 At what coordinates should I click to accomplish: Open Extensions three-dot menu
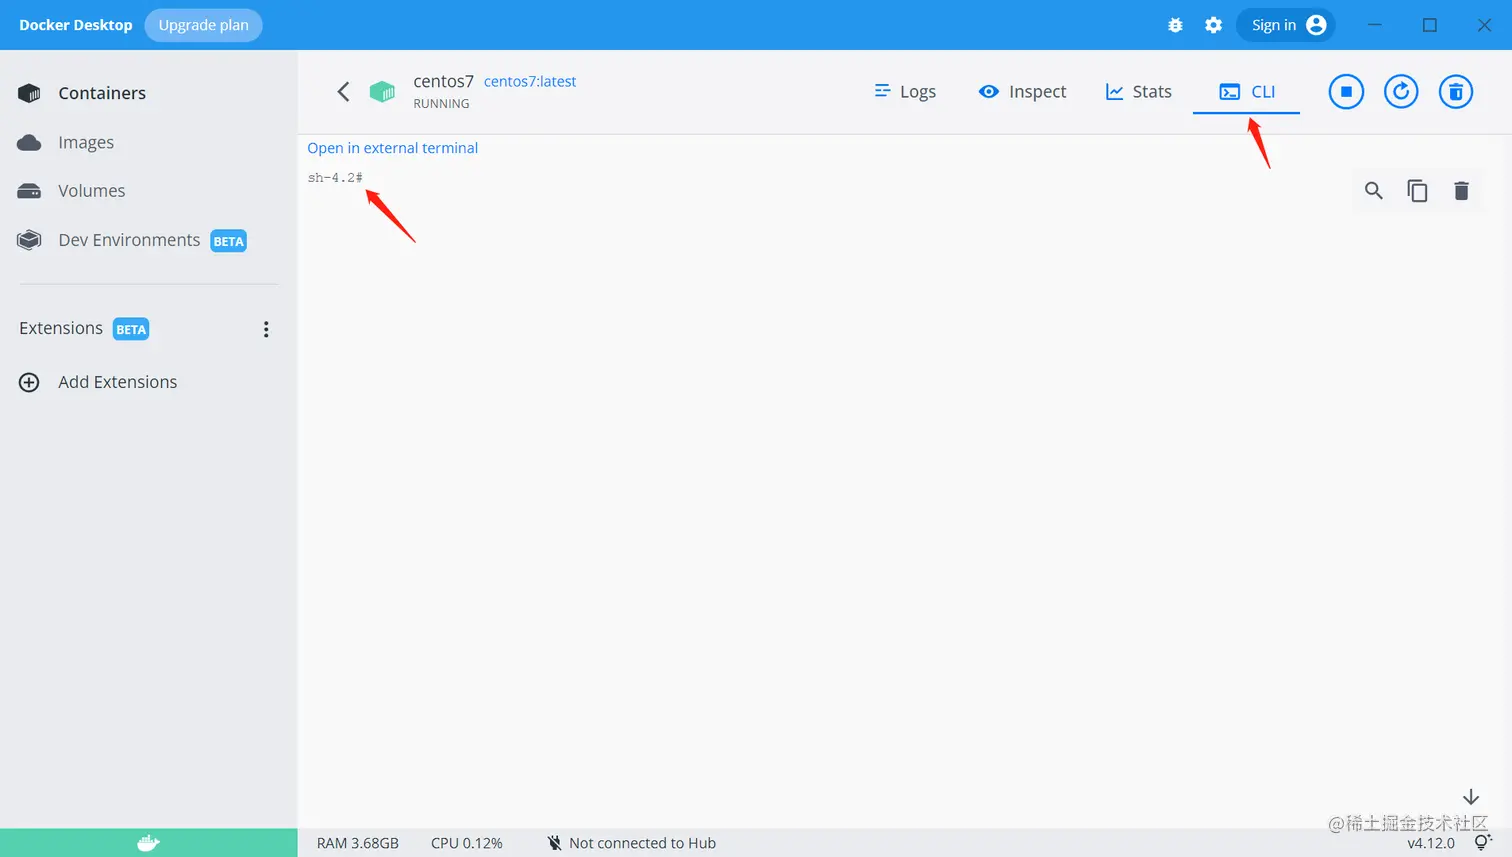click(x=266, y=329)
